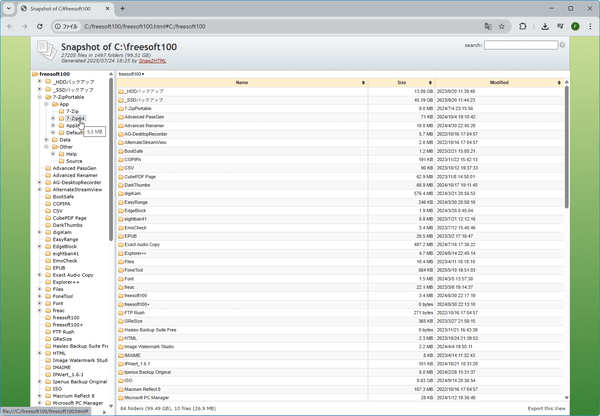Select EmoCheck in the tree
The image size is (600, 416).
tap(65, 261)
